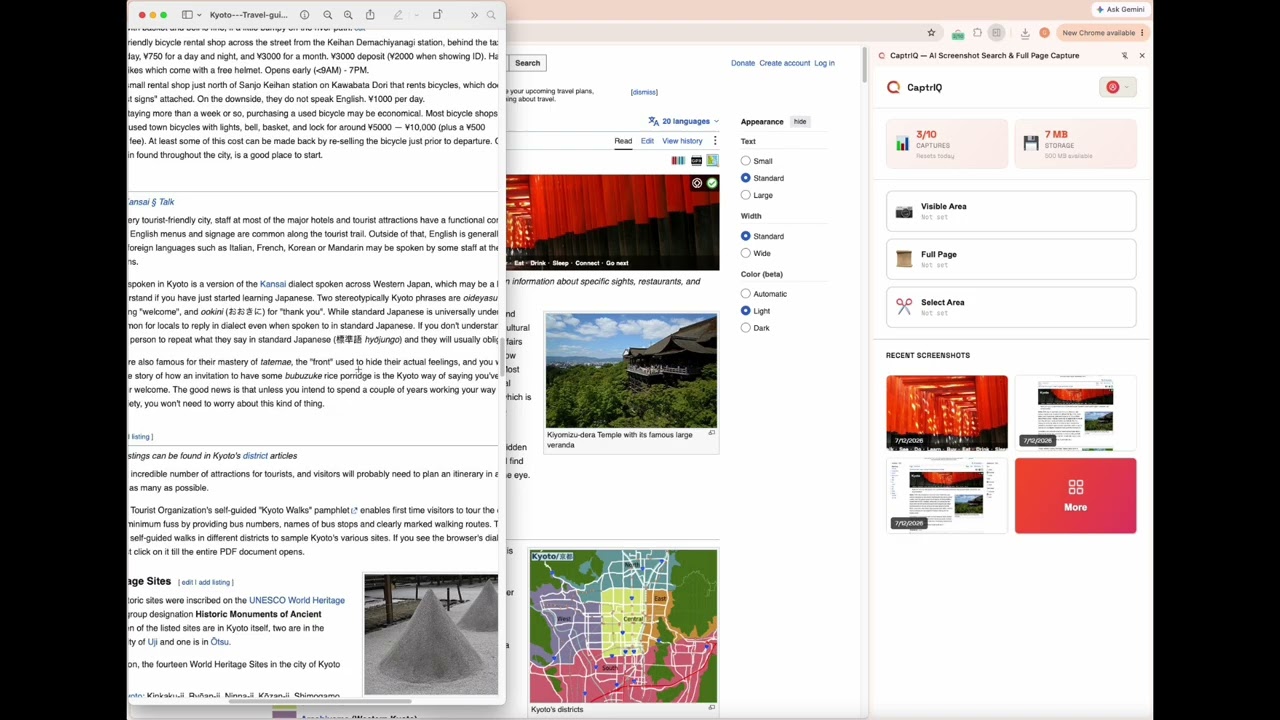Select Standard text size

pyautogui.click(x=746, y=178)
